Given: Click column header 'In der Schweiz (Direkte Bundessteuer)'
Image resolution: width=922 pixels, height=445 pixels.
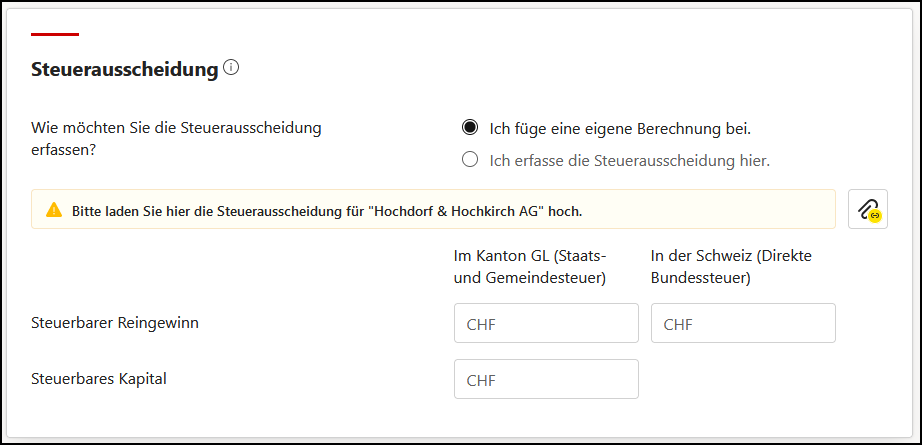Looking at the screenshot, I should [x=731, y=267].
